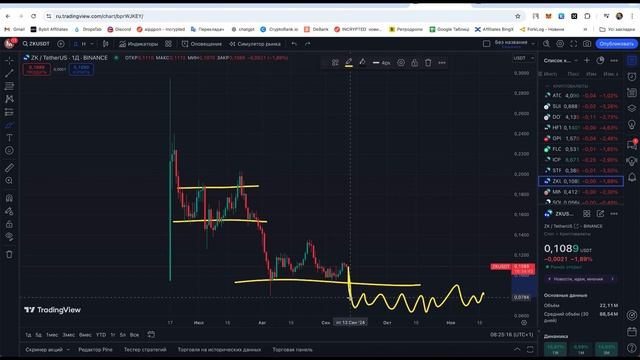The height and width of the screenshot is (360, 640).
Task: Open the notifications bell in right sidebar
Action: [632, 177]
